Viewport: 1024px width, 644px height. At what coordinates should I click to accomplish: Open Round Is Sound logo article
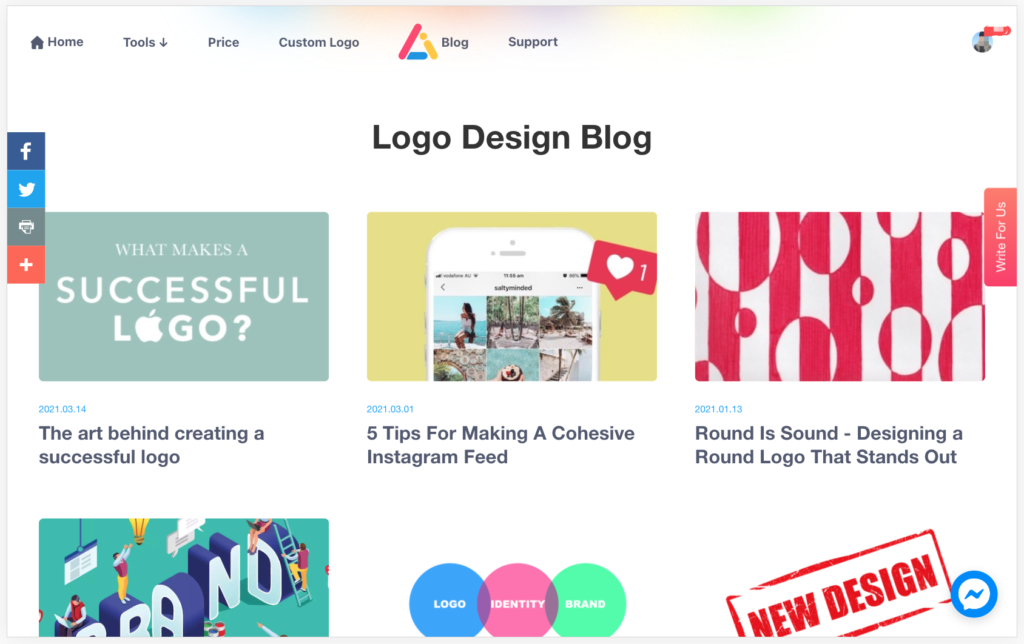829,445
